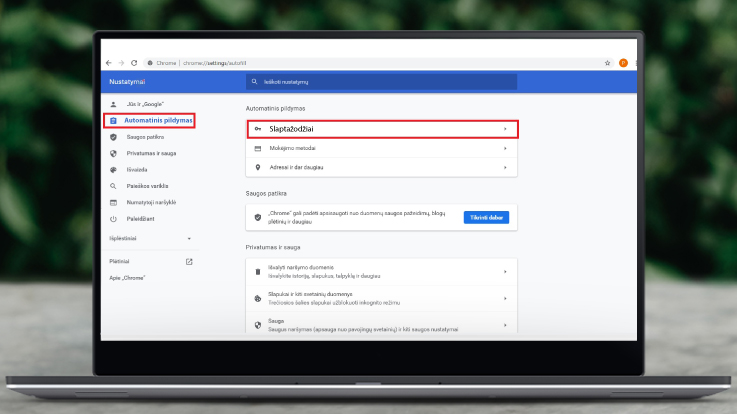Open Mokėjimo metodai via its right arrow
The image size is (737, 414).
505,148
